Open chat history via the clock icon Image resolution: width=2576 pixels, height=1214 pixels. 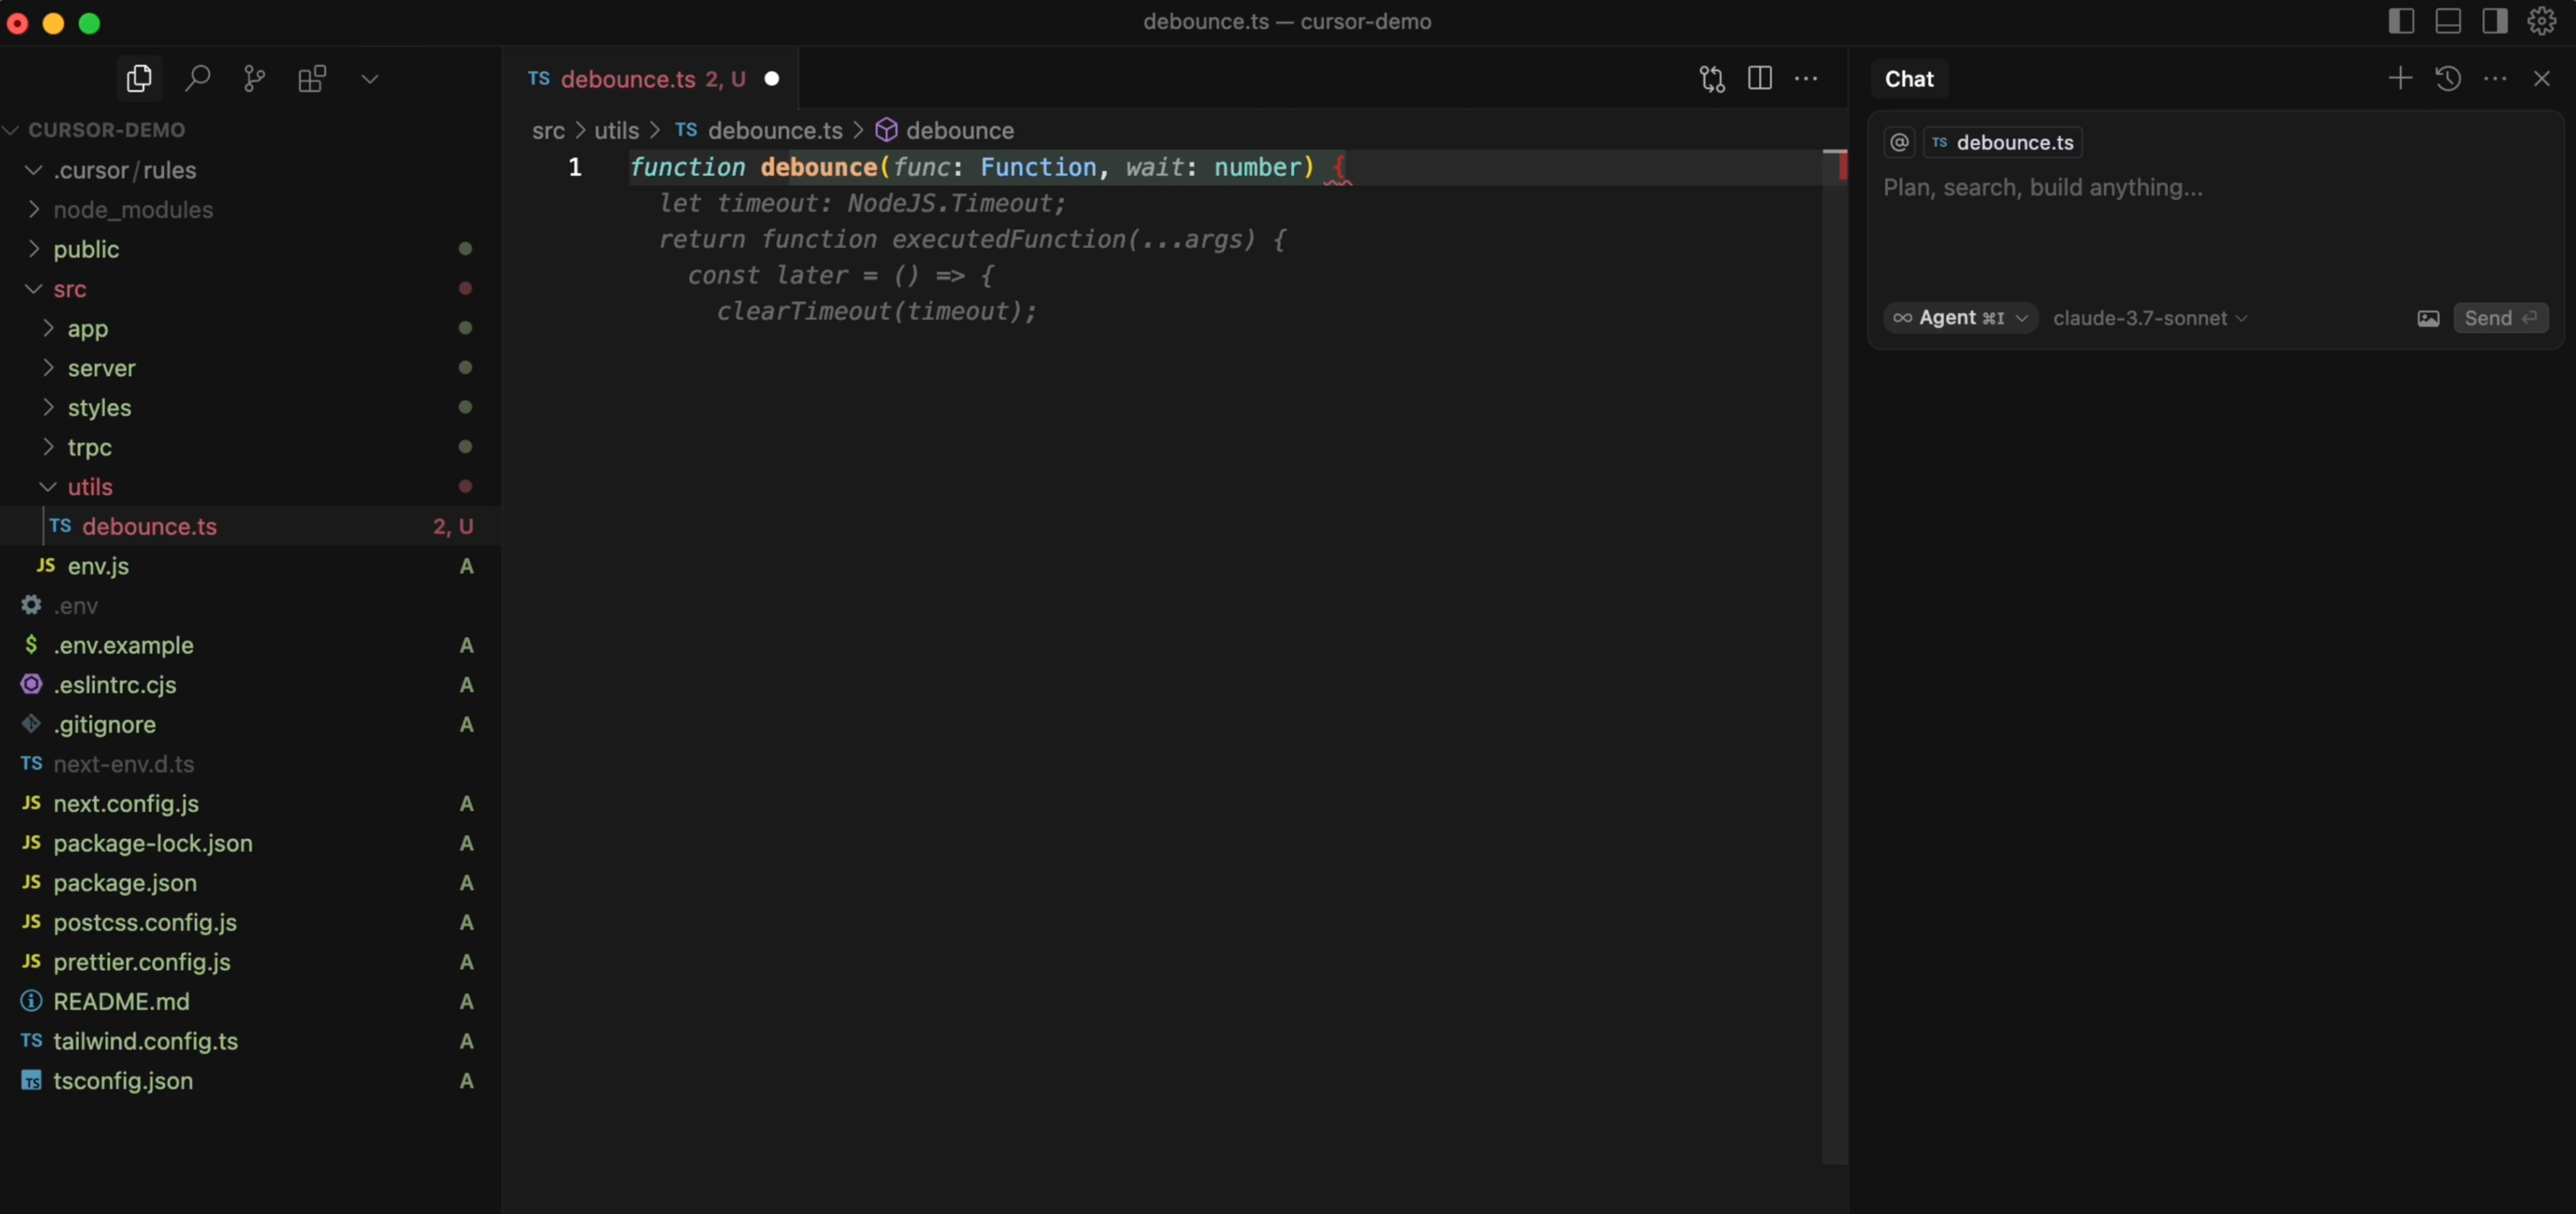click(2448, 78)
